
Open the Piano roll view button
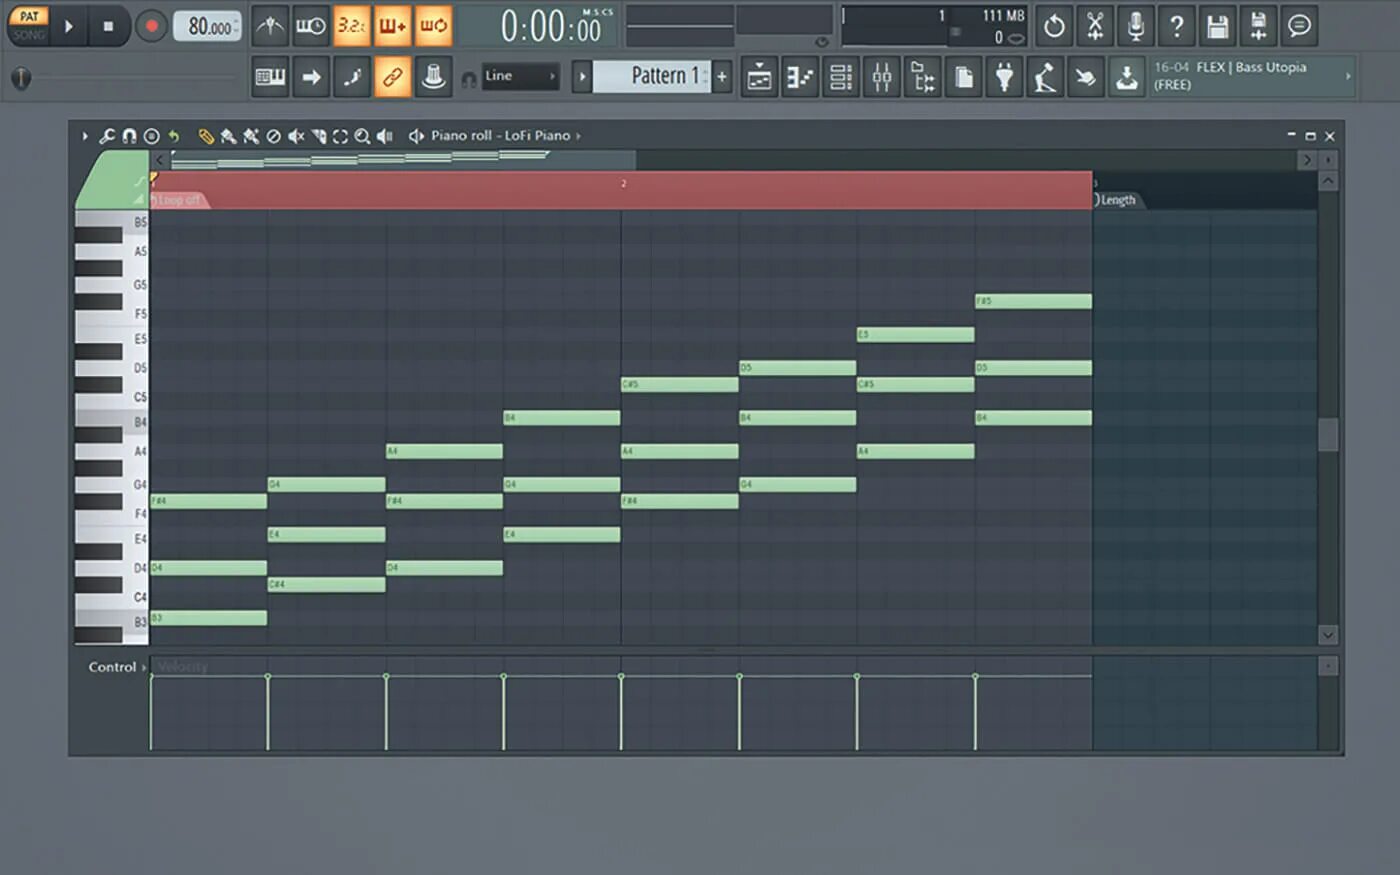coord(800,77)
